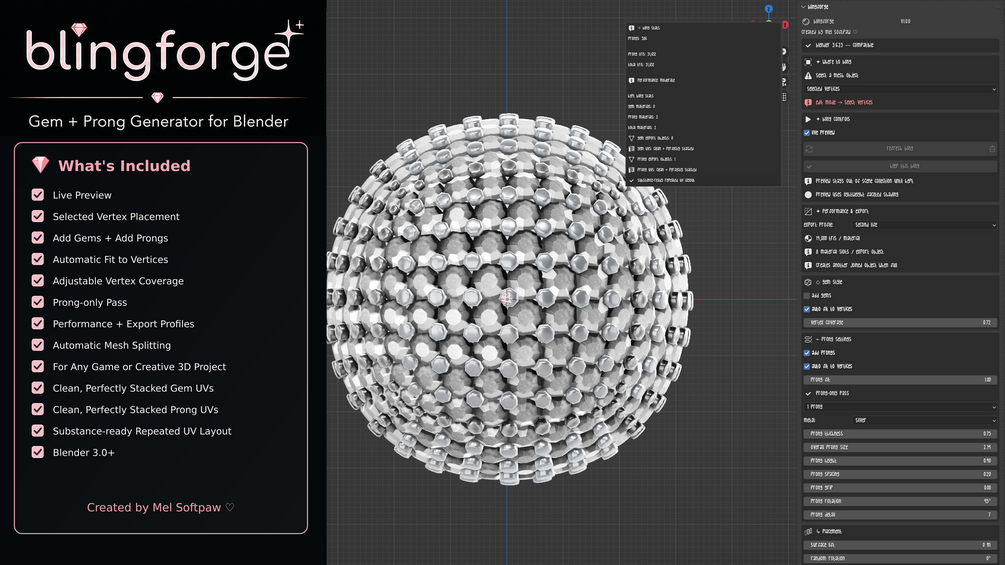The height and width of the screenshot is (565, 1005).
Task: Click the joined object when full info icon
Action: pyautogui.click(x=808, y=265)
